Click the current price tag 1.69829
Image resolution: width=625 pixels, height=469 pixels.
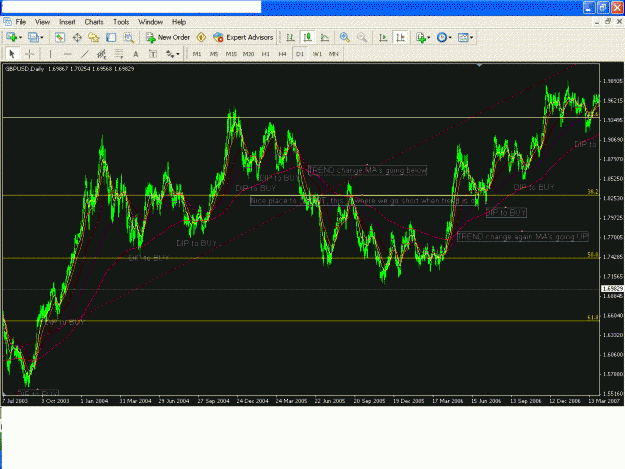click(x=612, y=288)
